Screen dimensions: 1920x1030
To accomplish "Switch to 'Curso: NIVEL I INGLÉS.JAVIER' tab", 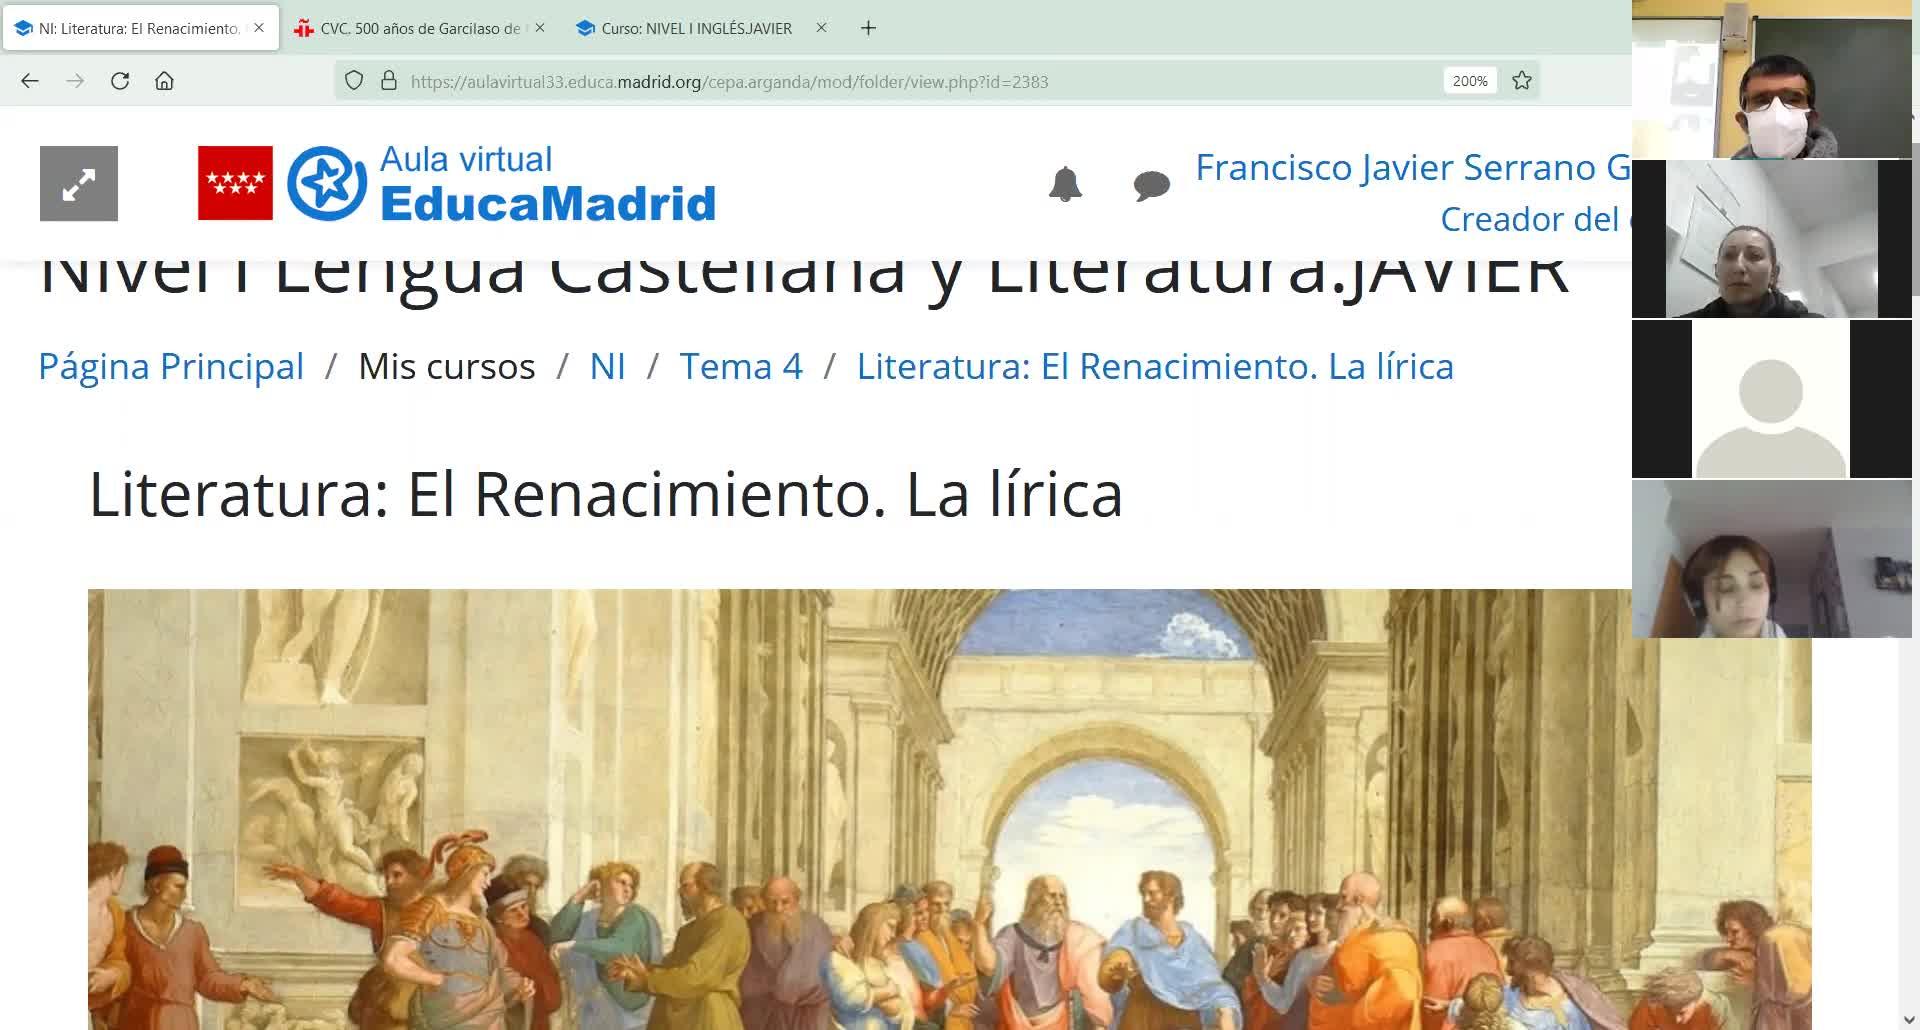I will 702,28.
